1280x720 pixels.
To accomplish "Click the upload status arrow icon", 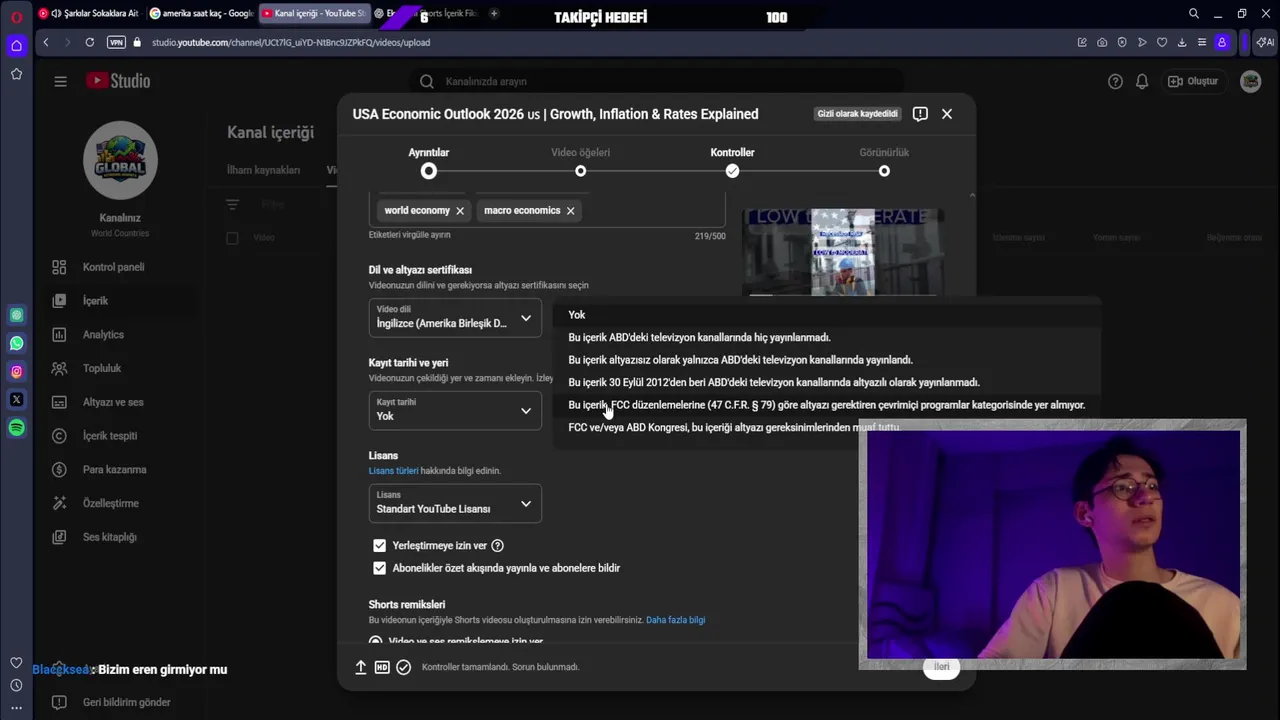I will tap(361, 667).
